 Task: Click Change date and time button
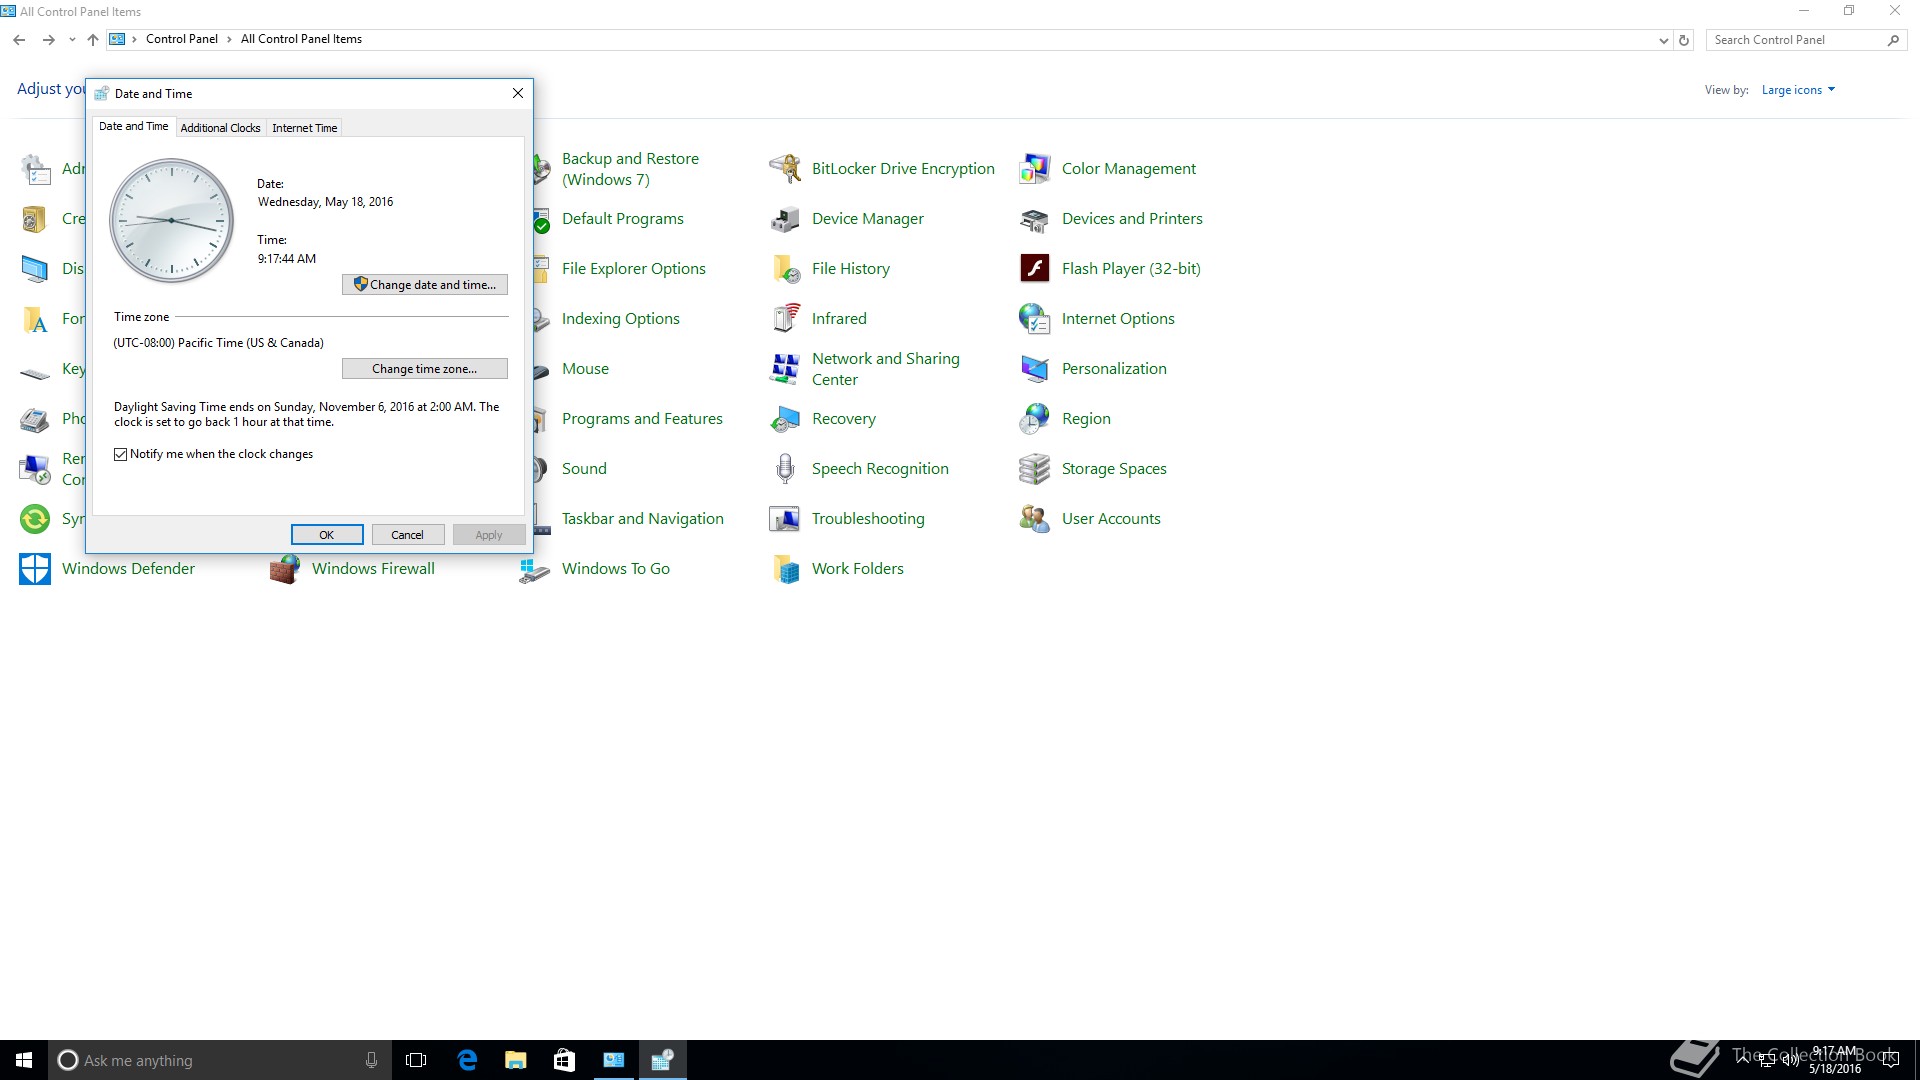(x=425, y=285)
